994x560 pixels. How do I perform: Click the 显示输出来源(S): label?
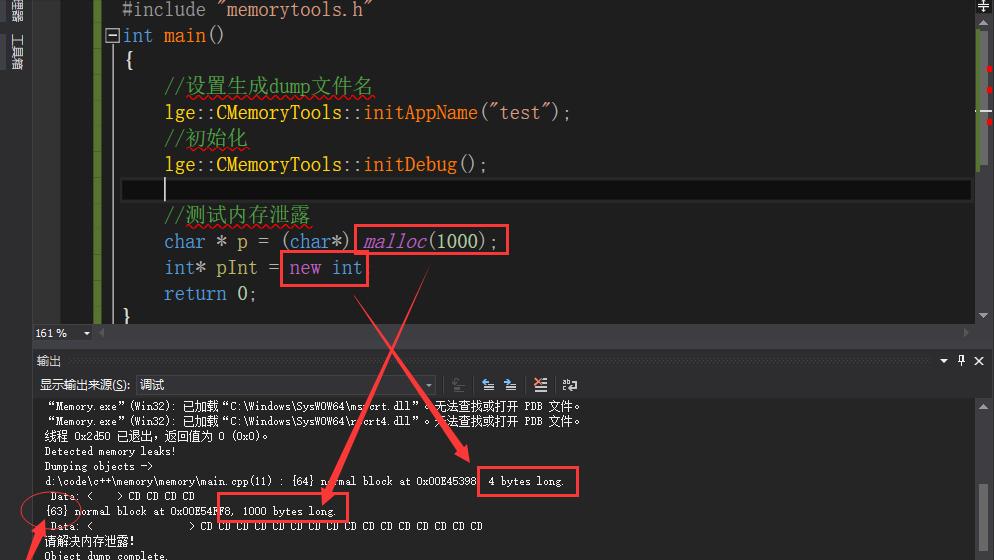click(x=85, y=385)
